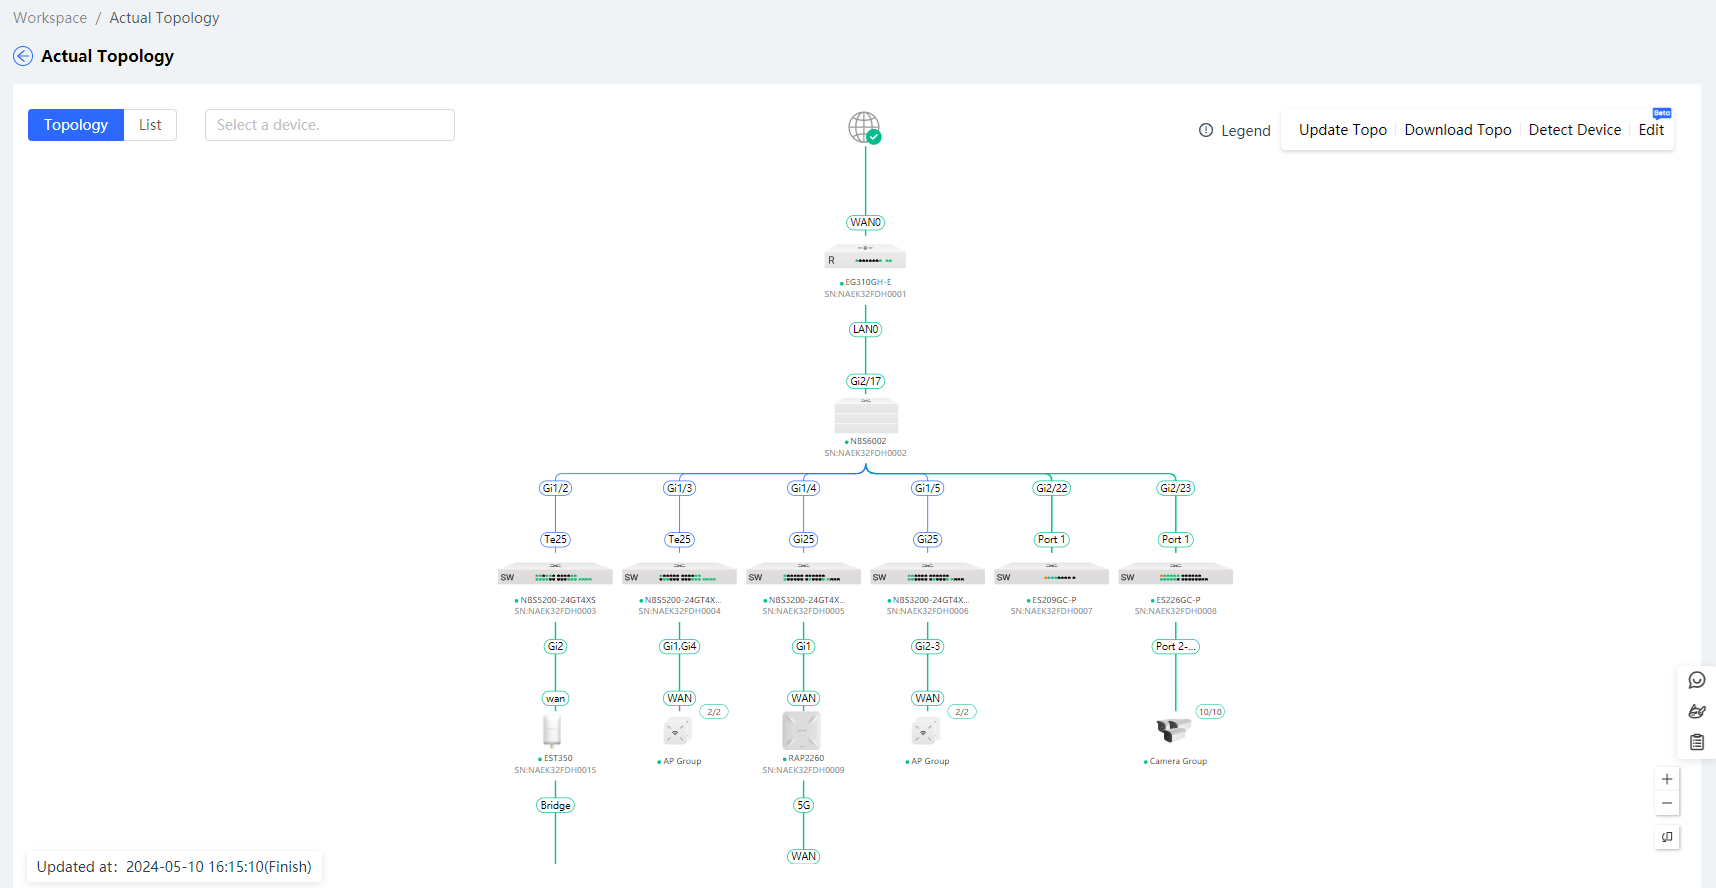
Task: Click the EST350 bridge device icon
Action: (552, 731)
